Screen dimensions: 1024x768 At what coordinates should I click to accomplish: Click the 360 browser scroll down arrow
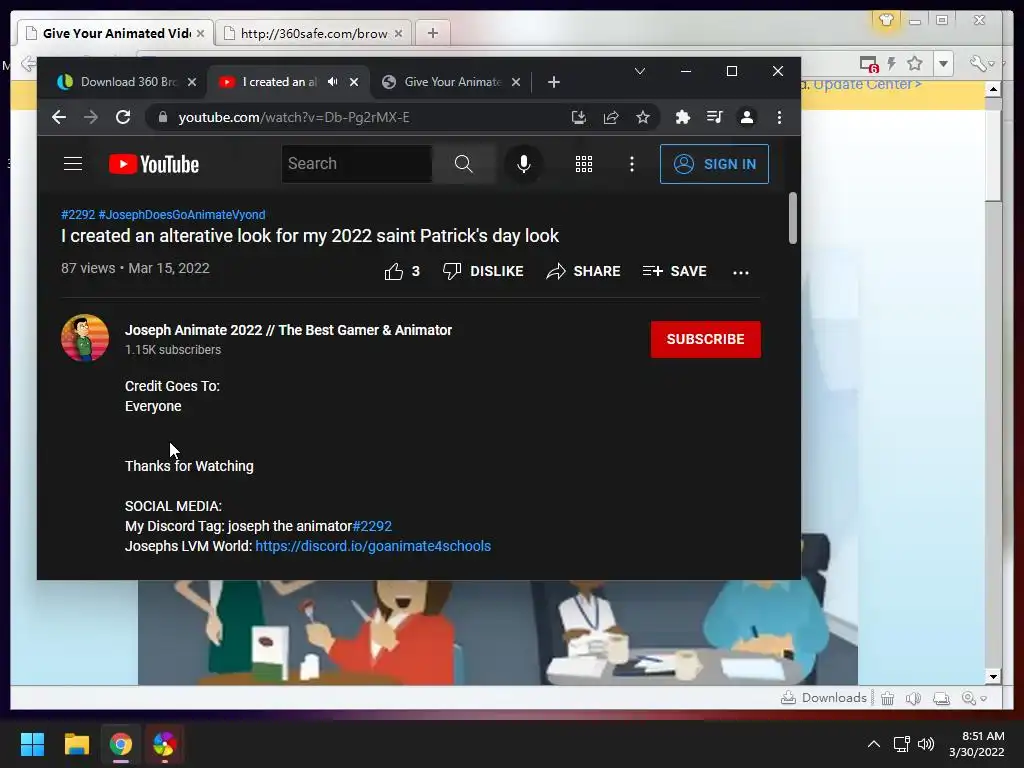click(993, 677)
